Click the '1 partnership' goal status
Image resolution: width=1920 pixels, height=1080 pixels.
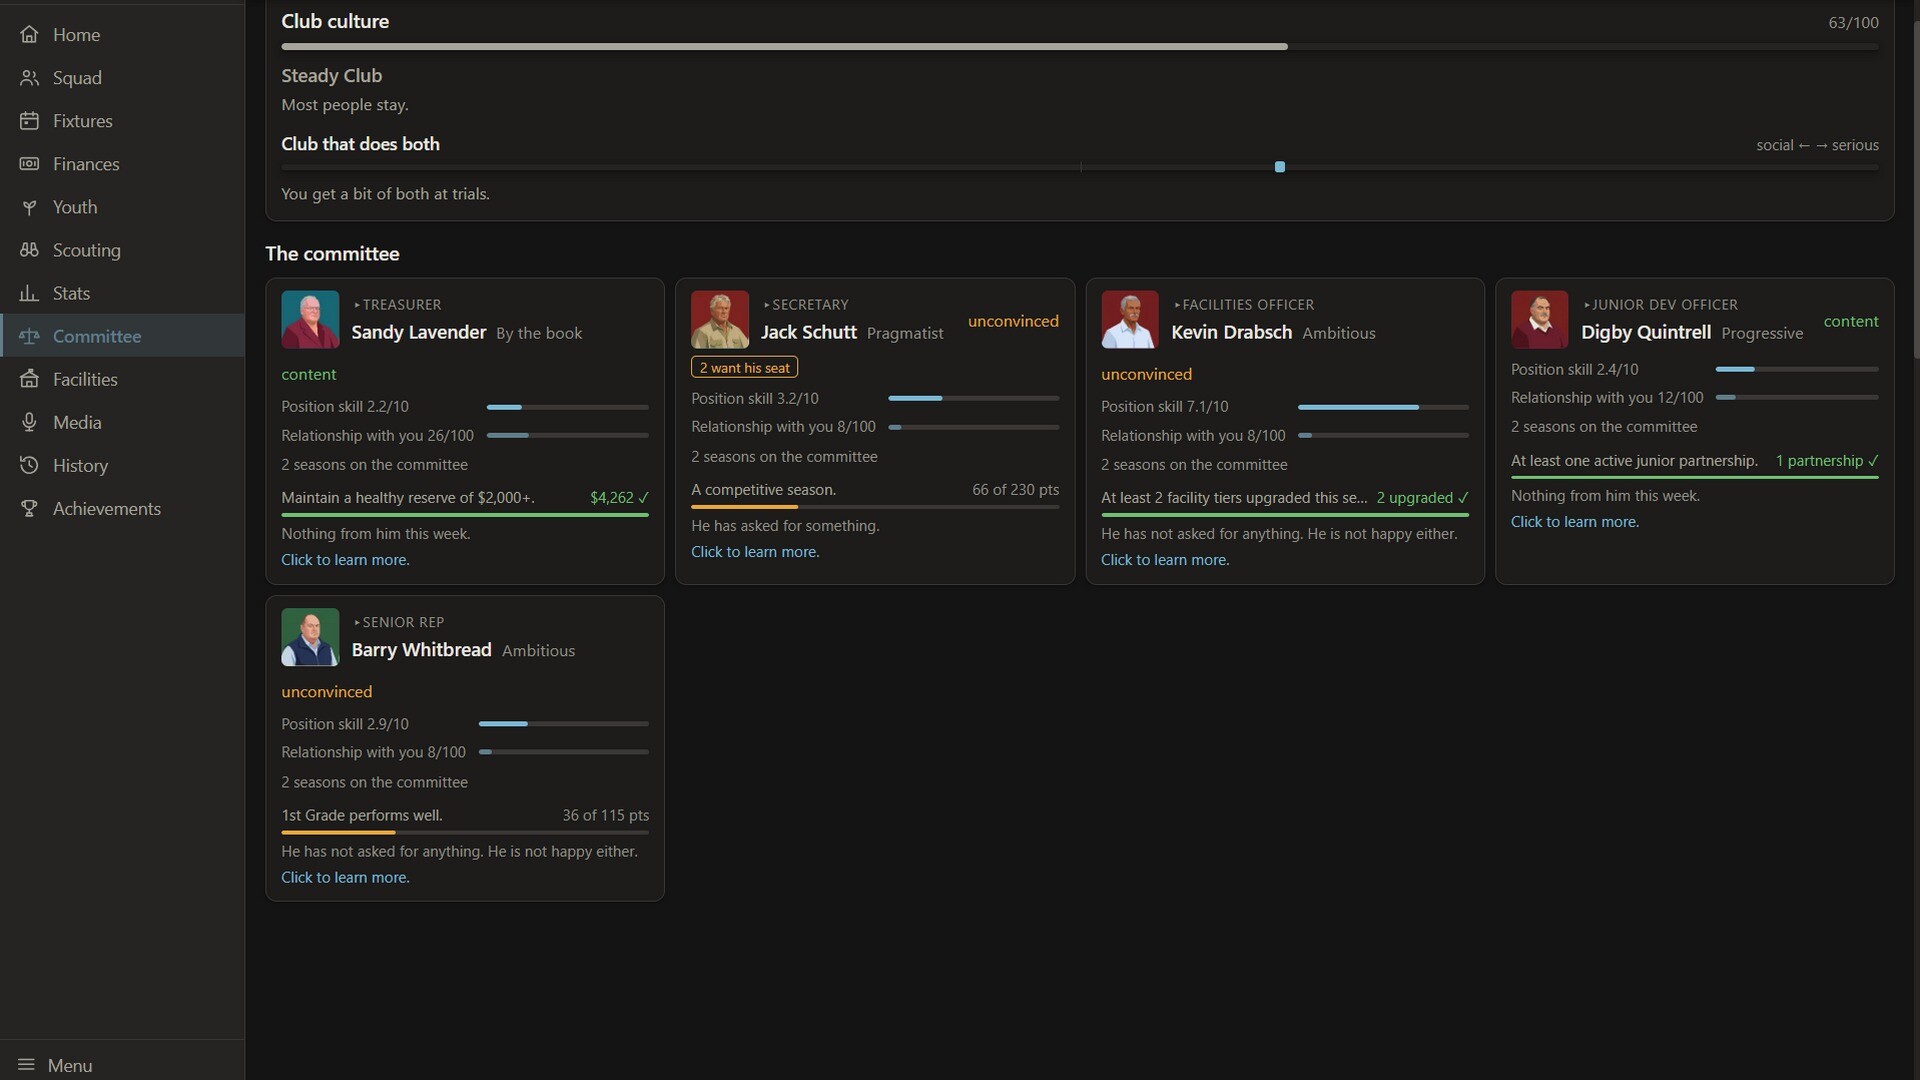[1827, 461]
